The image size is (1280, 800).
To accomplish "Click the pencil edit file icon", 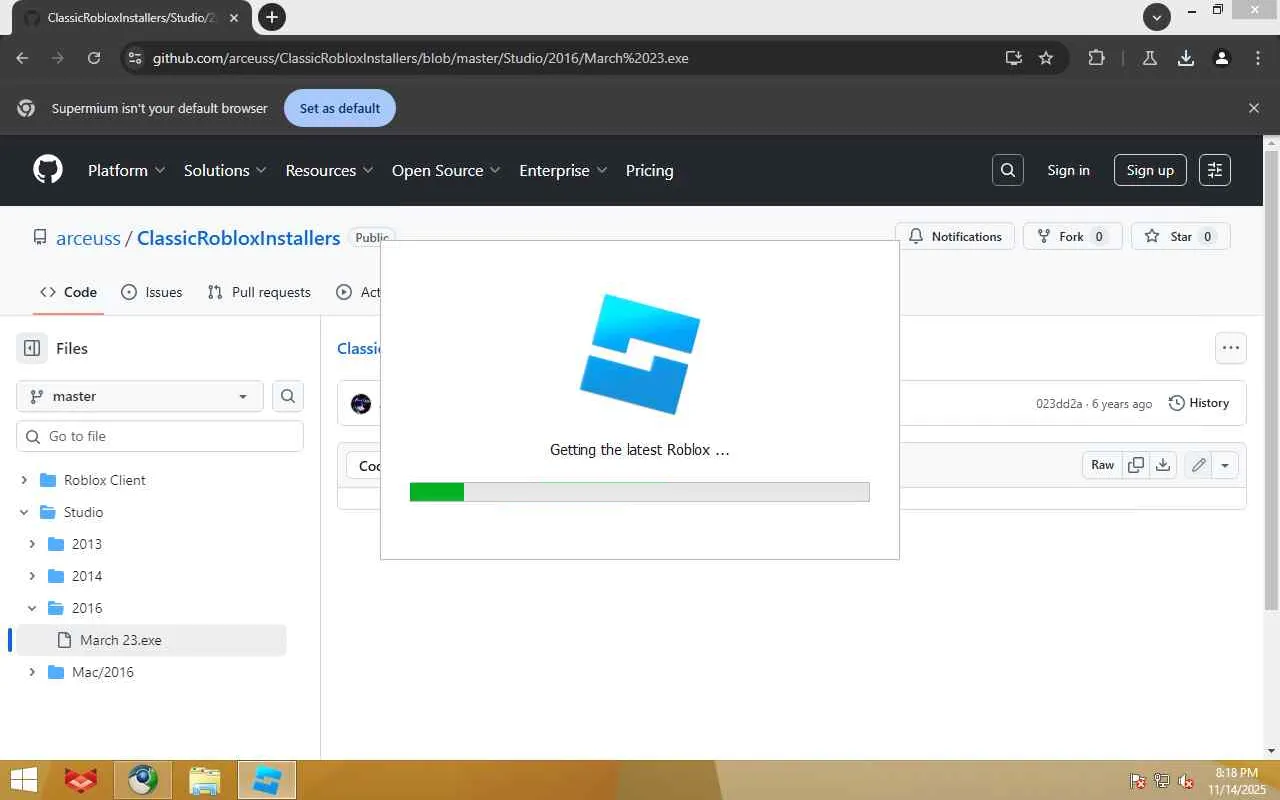I will 1198,465.
